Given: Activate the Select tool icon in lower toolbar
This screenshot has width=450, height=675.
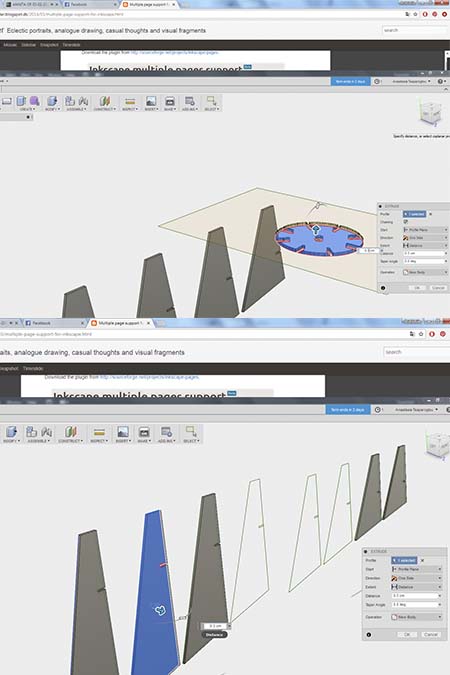Looking at the screenshot, I should pyautogui.click(x=191, y=432).
